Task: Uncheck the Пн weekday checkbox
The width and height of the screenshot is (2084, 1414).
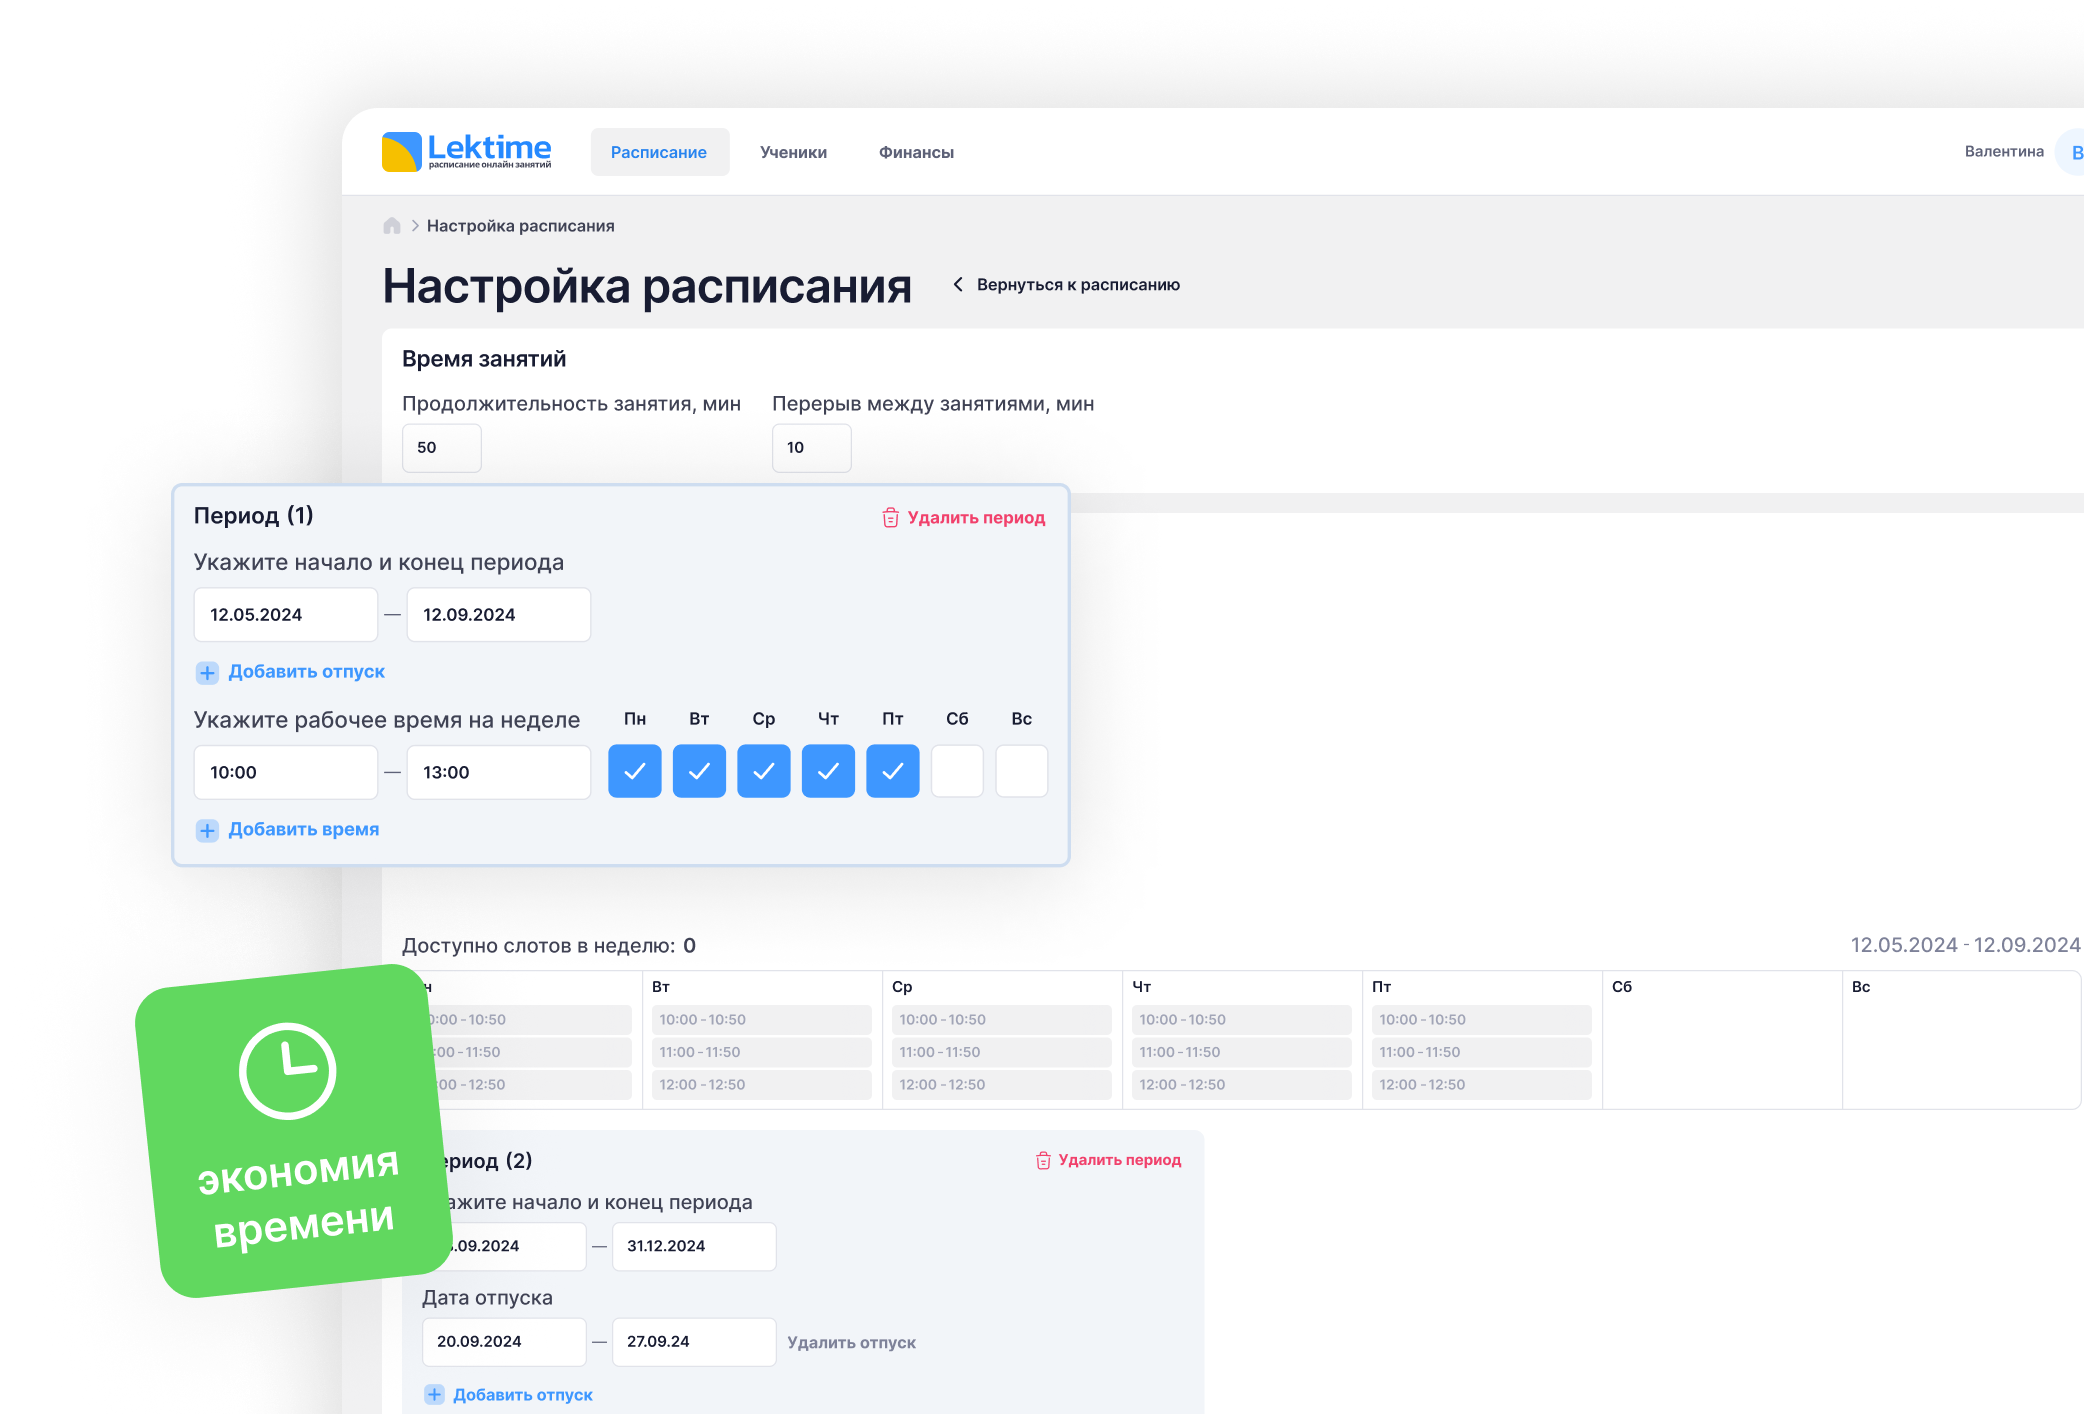Action: [x=635, y=771]
